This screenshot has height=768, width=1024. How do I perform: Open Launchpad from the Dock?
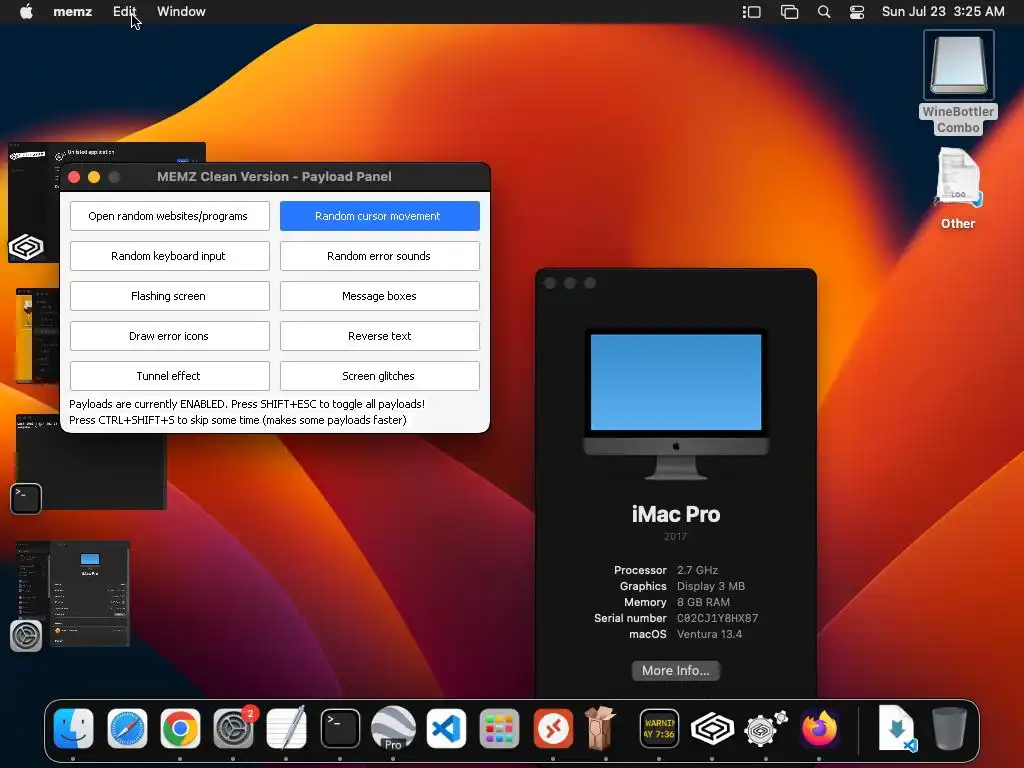pos(500,728)
